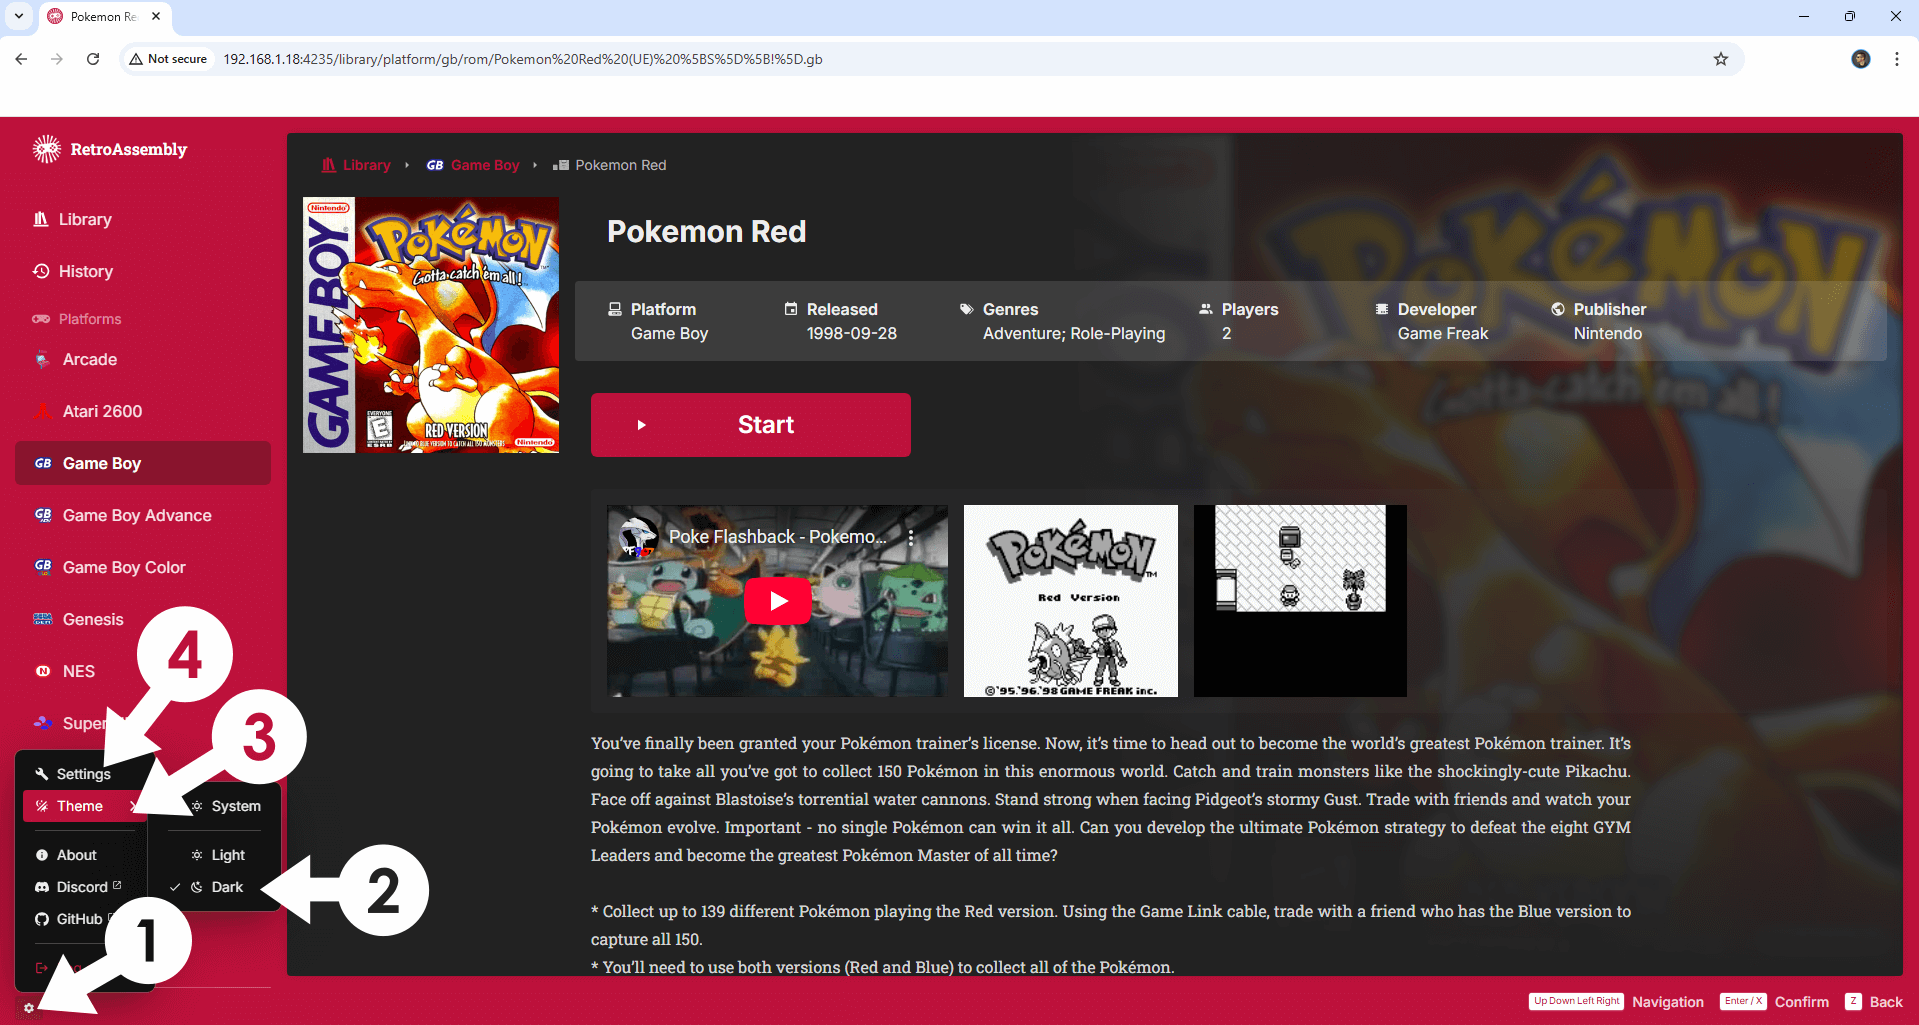Play the Poke Flashback video
The height and width of the screenshot is (1025, 1919).
(778, 601)
